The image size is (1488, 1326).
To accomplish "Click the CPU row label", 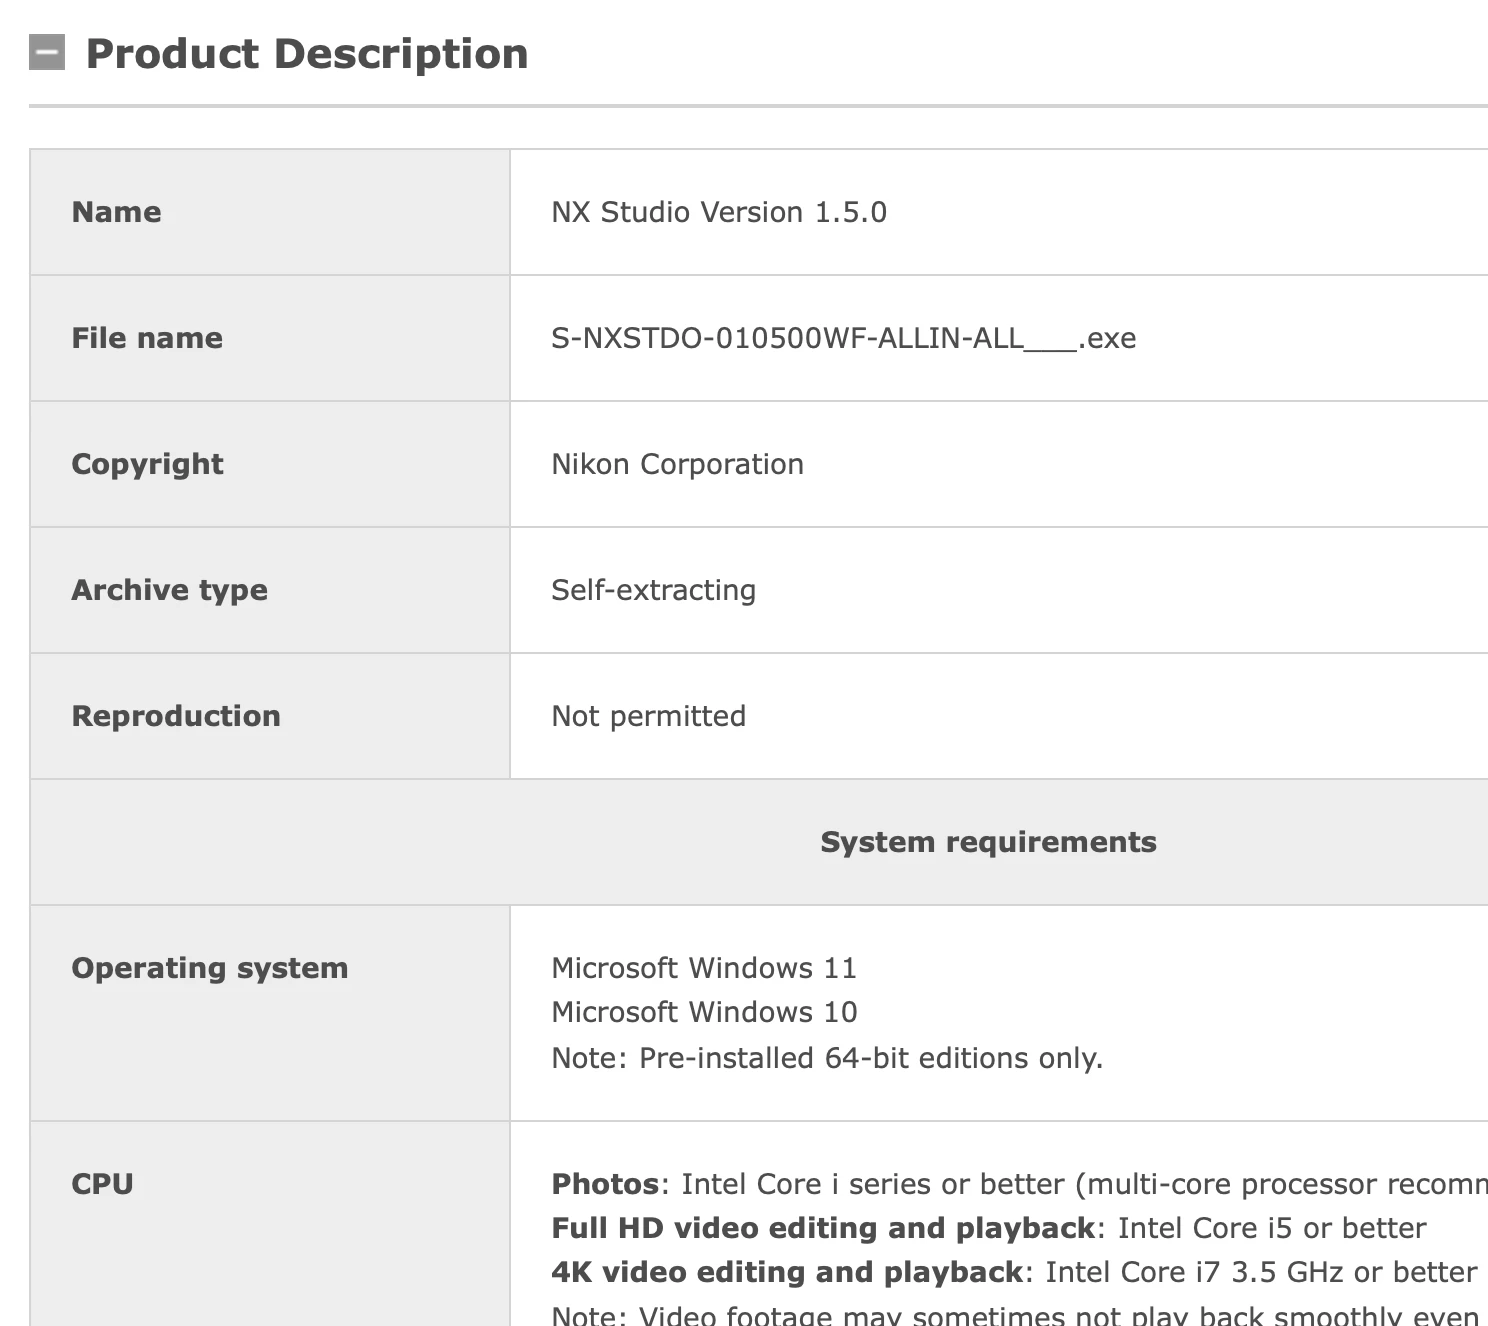I will [x=102, y=1184].
